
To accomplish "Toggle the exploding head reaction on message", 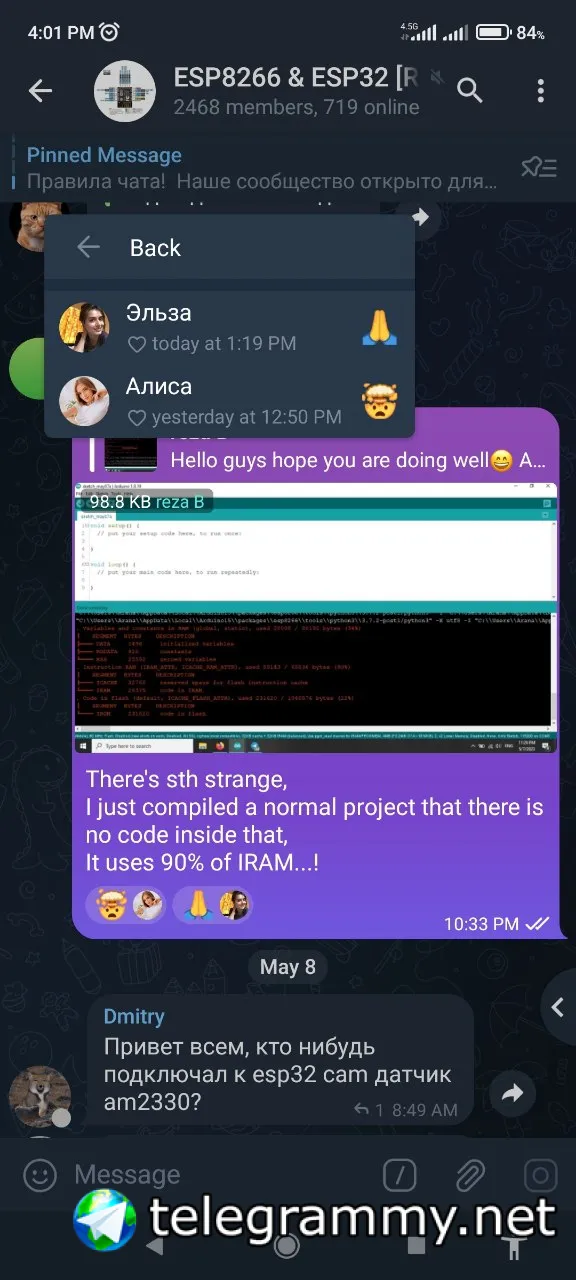I will click(127, 905).
